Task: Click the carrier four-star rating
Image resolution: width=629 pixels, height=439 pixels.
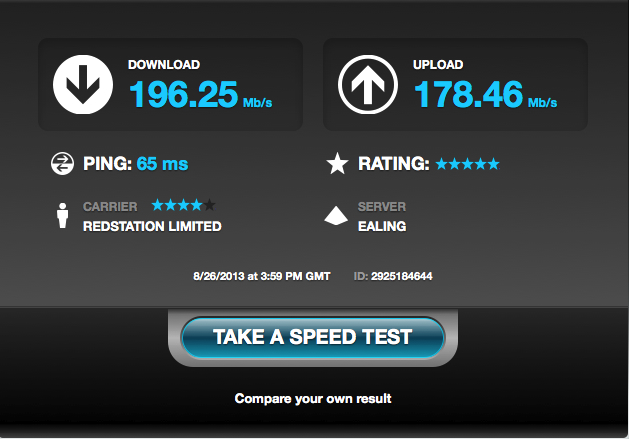Action: (x=184, y=205)
